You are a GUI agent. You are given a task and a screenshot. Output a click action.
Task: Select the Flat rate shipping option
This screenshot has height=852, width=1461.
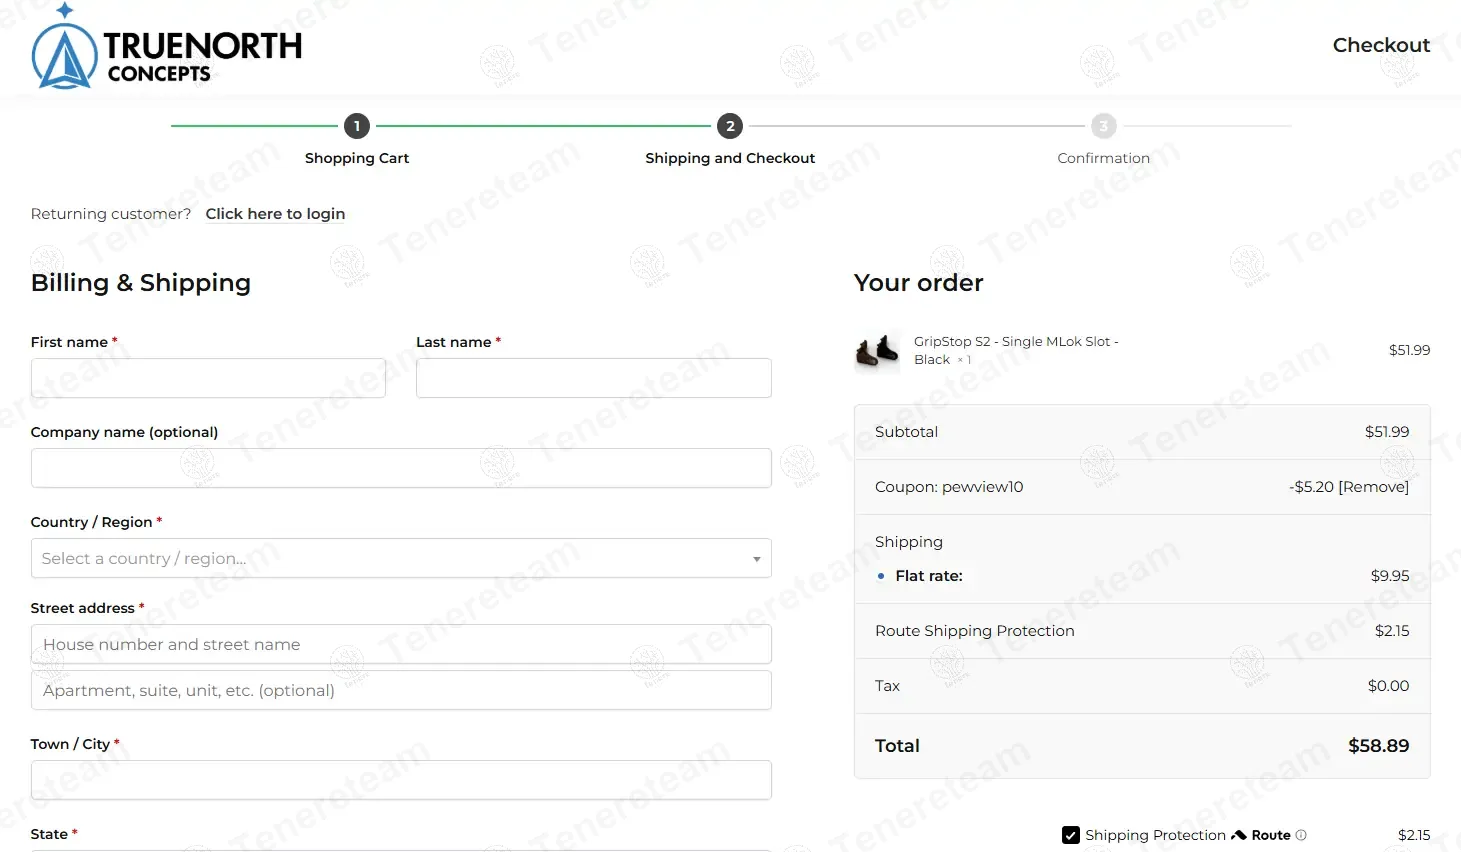coord(881,576)
